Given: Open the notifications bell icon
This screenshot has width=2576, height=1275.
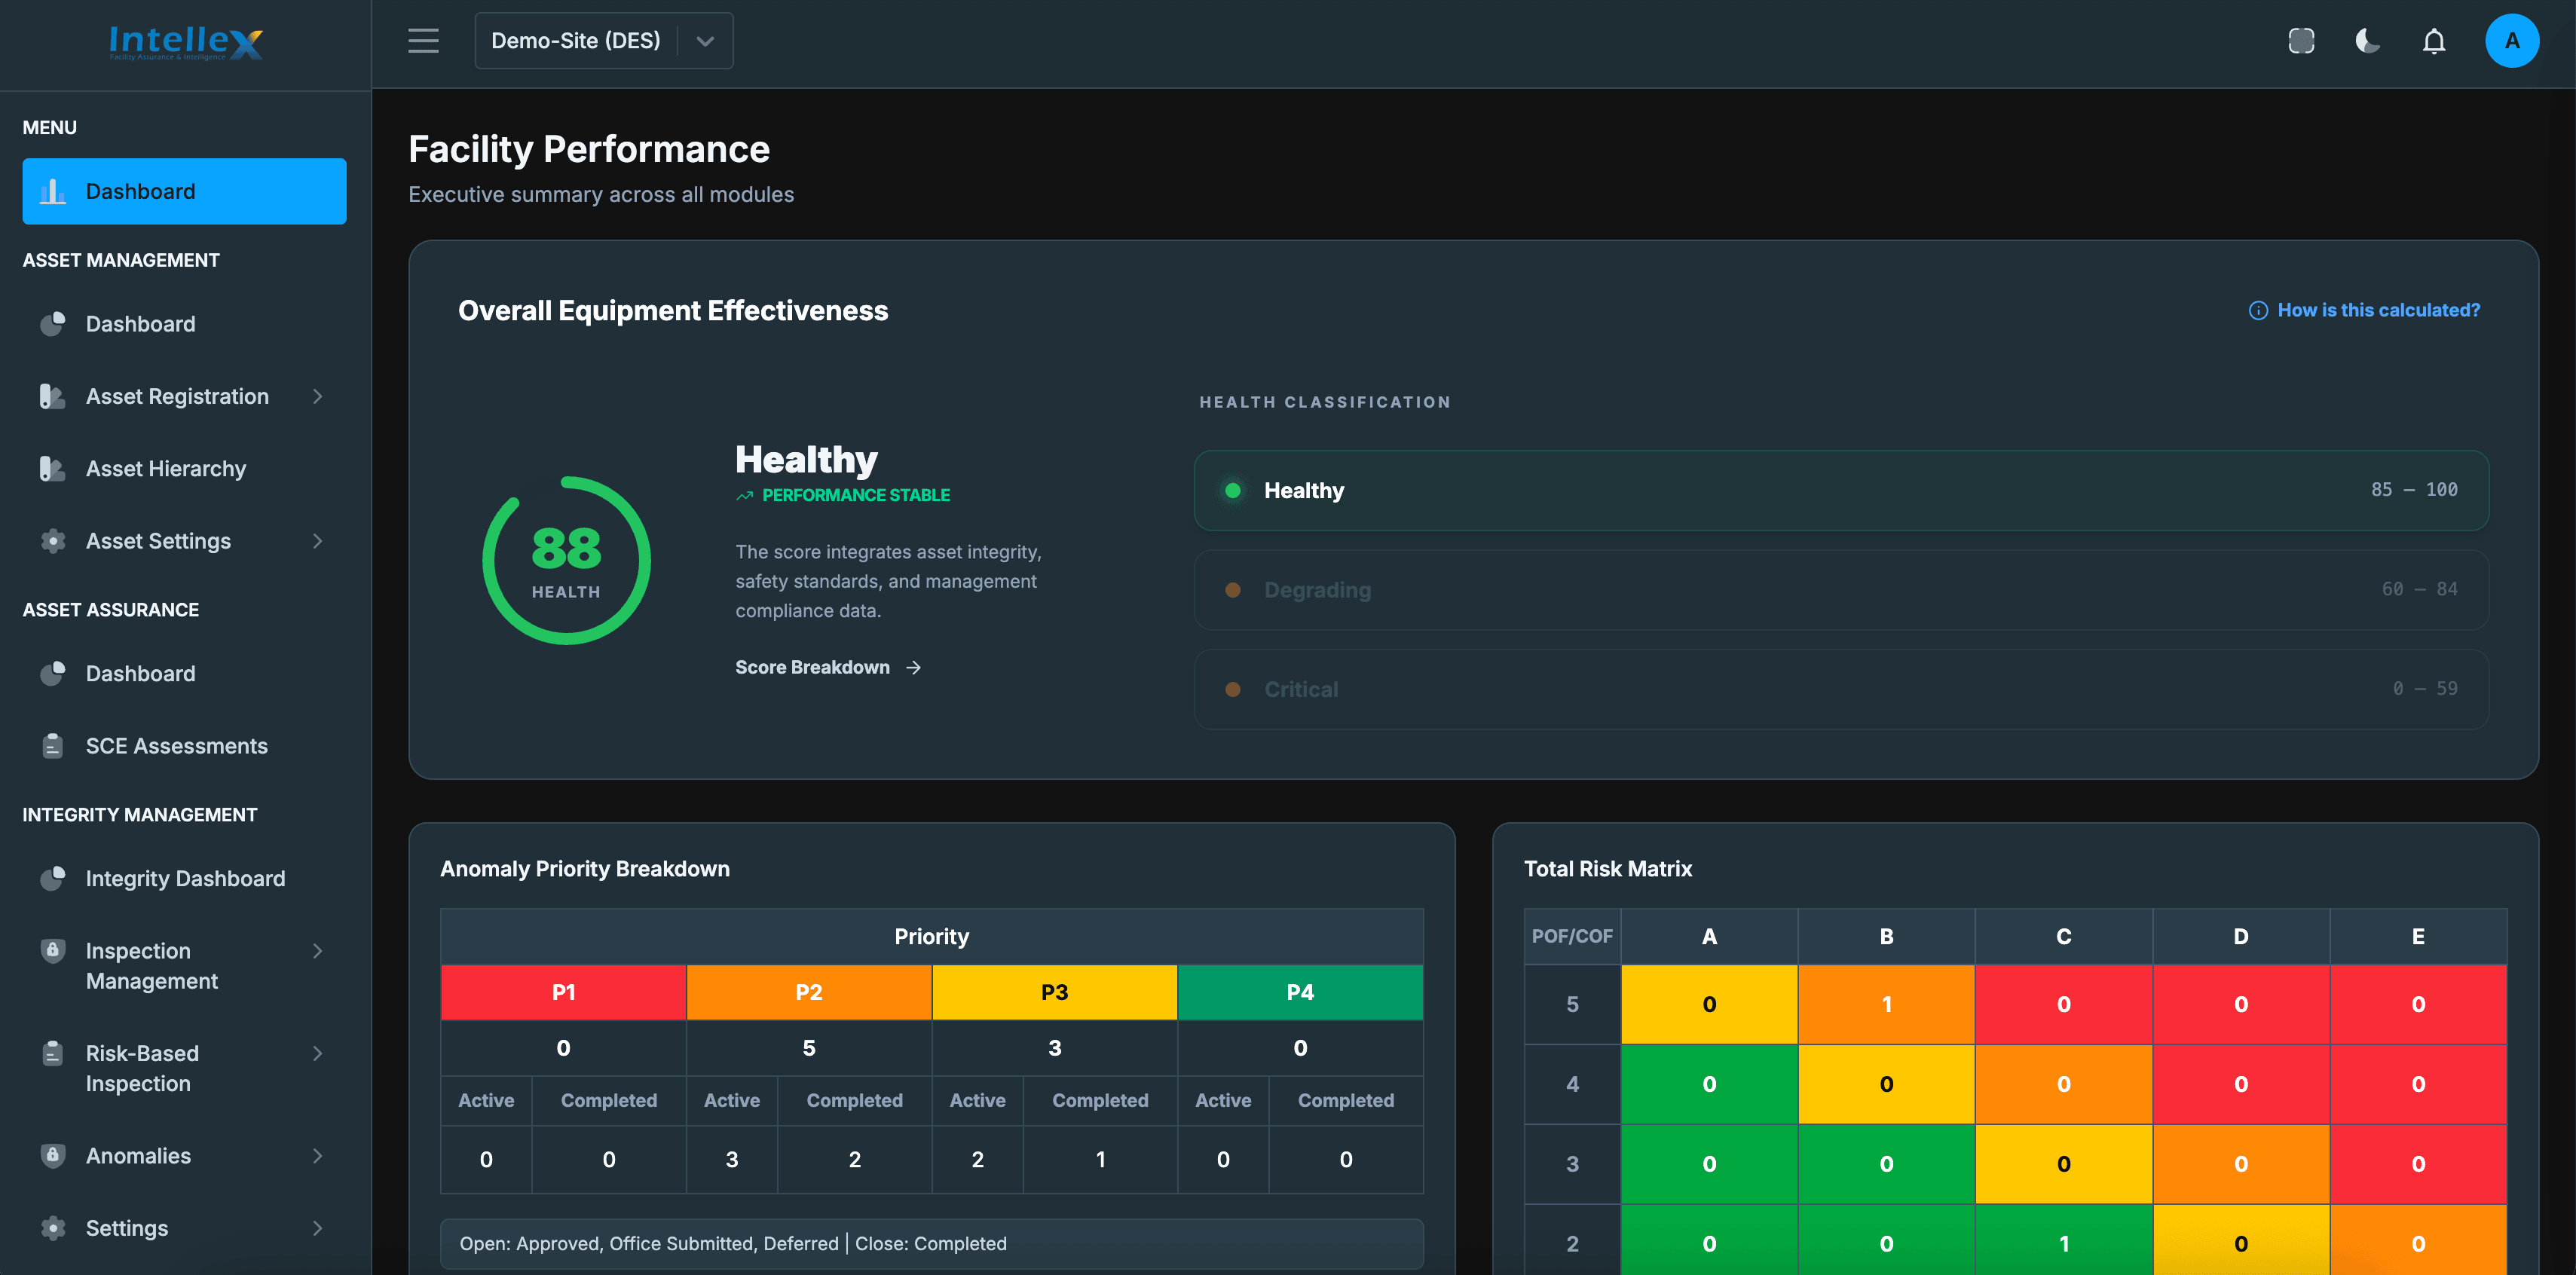Looking at the screenshot, I should click(x=2433, y=40).
